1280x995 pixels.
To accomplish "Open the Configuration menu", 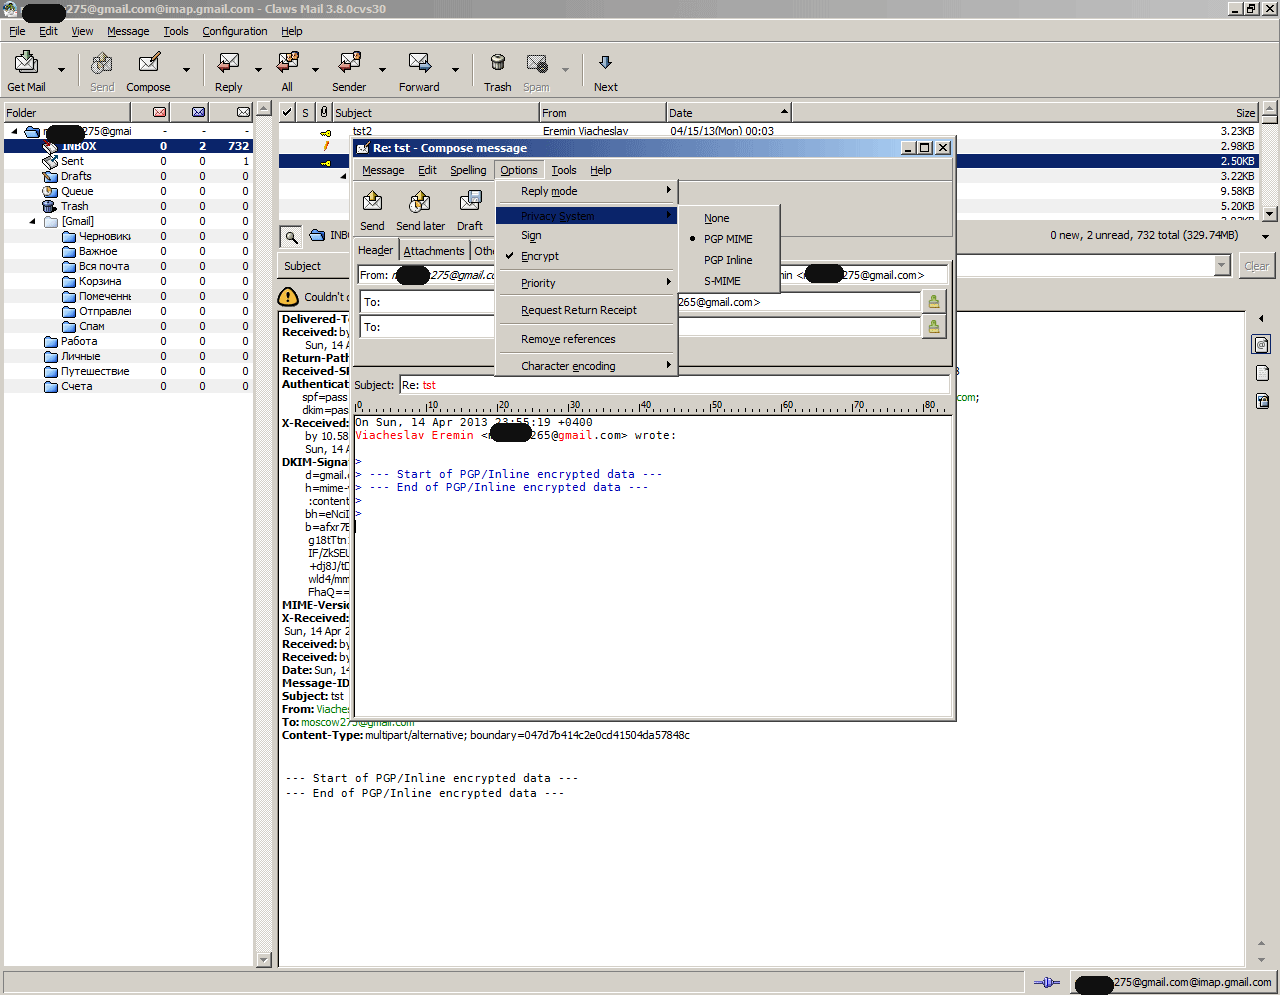I will [234, 31].
